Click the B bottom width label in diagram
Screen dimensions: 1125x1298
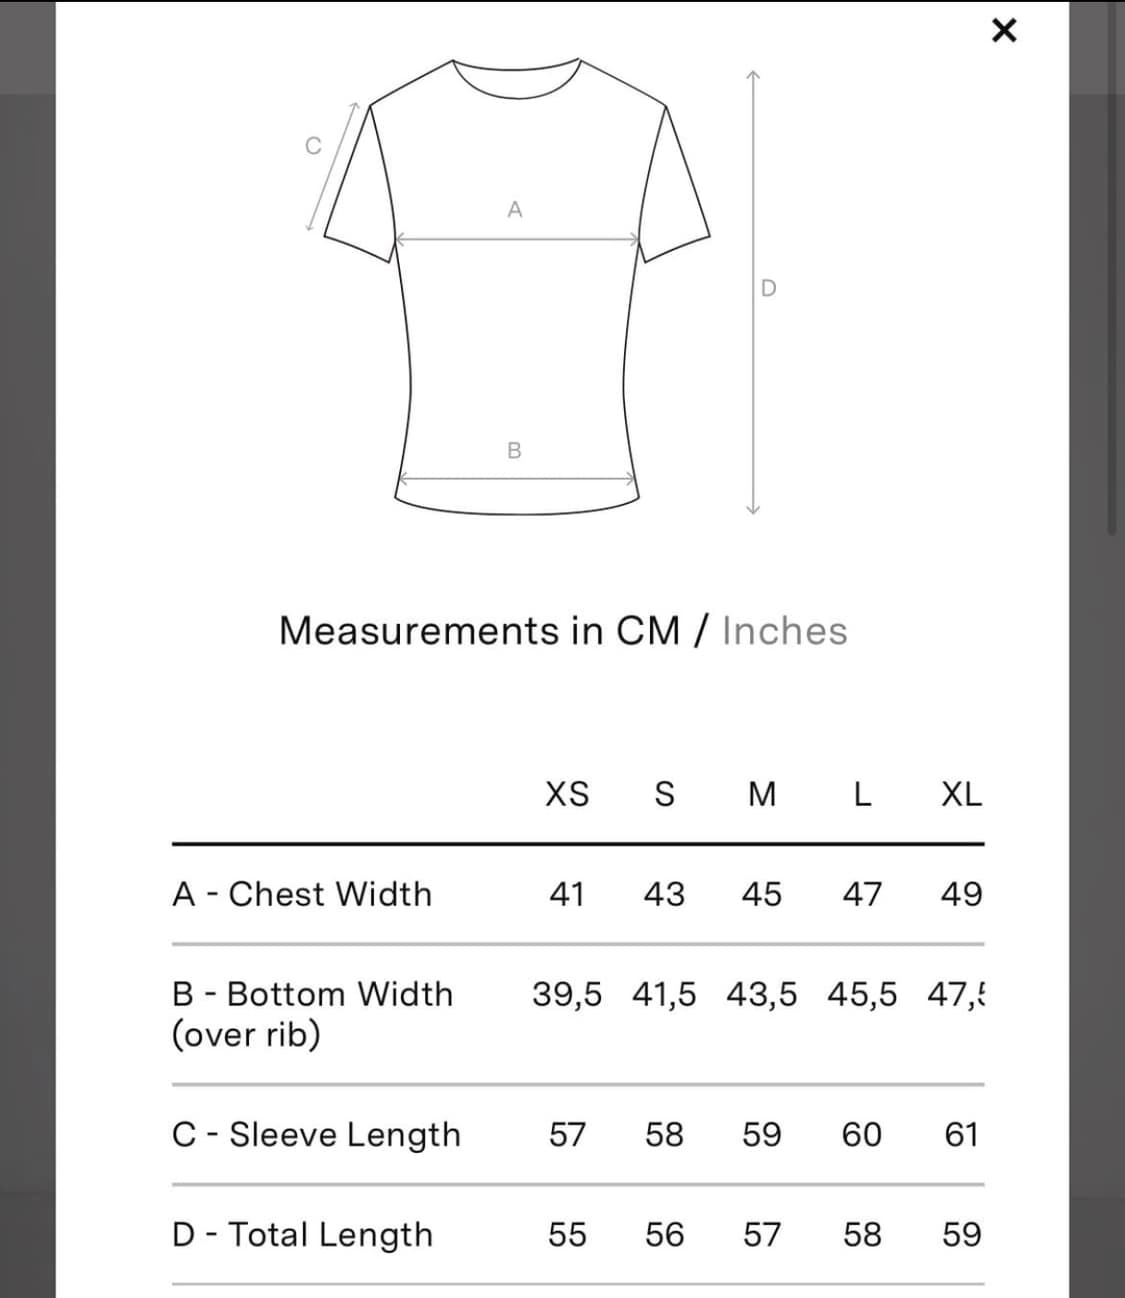pos(515,451)
